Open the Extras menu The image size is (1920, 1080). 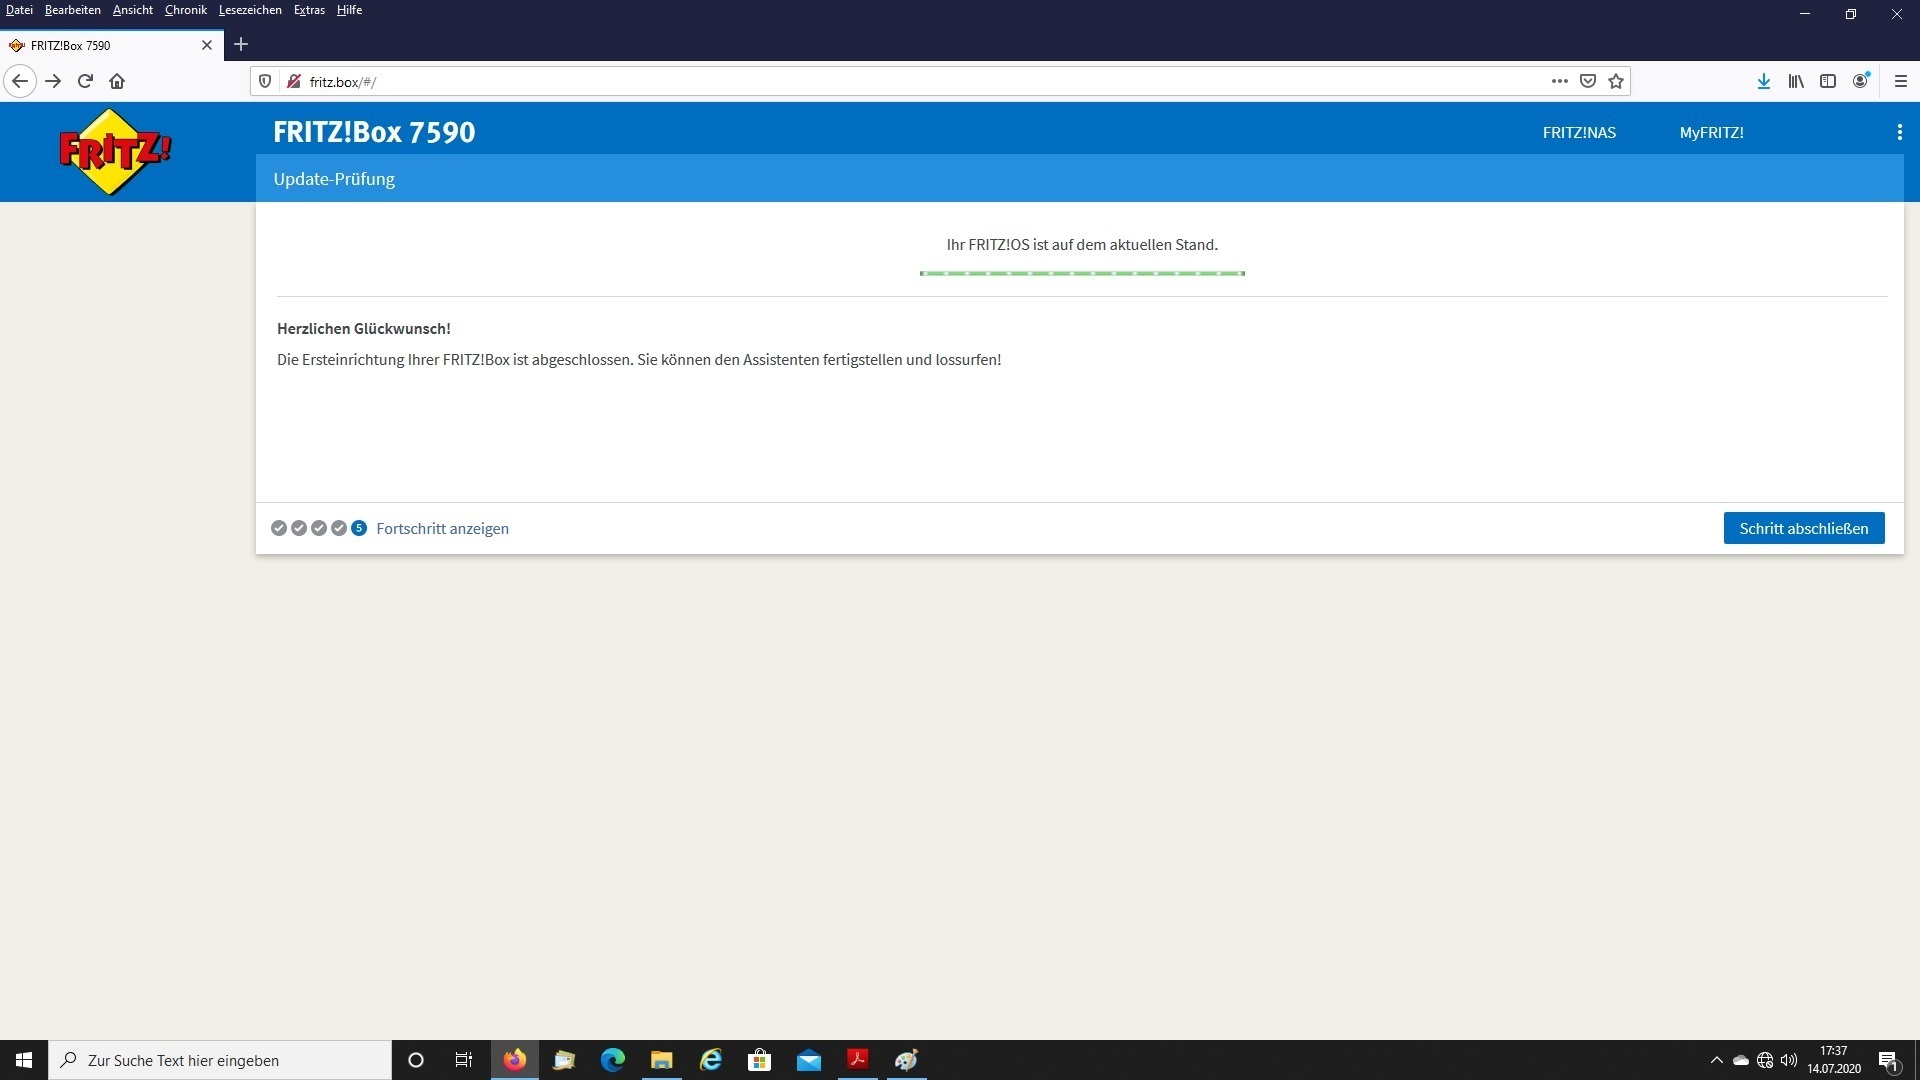(x=309, y=10)
